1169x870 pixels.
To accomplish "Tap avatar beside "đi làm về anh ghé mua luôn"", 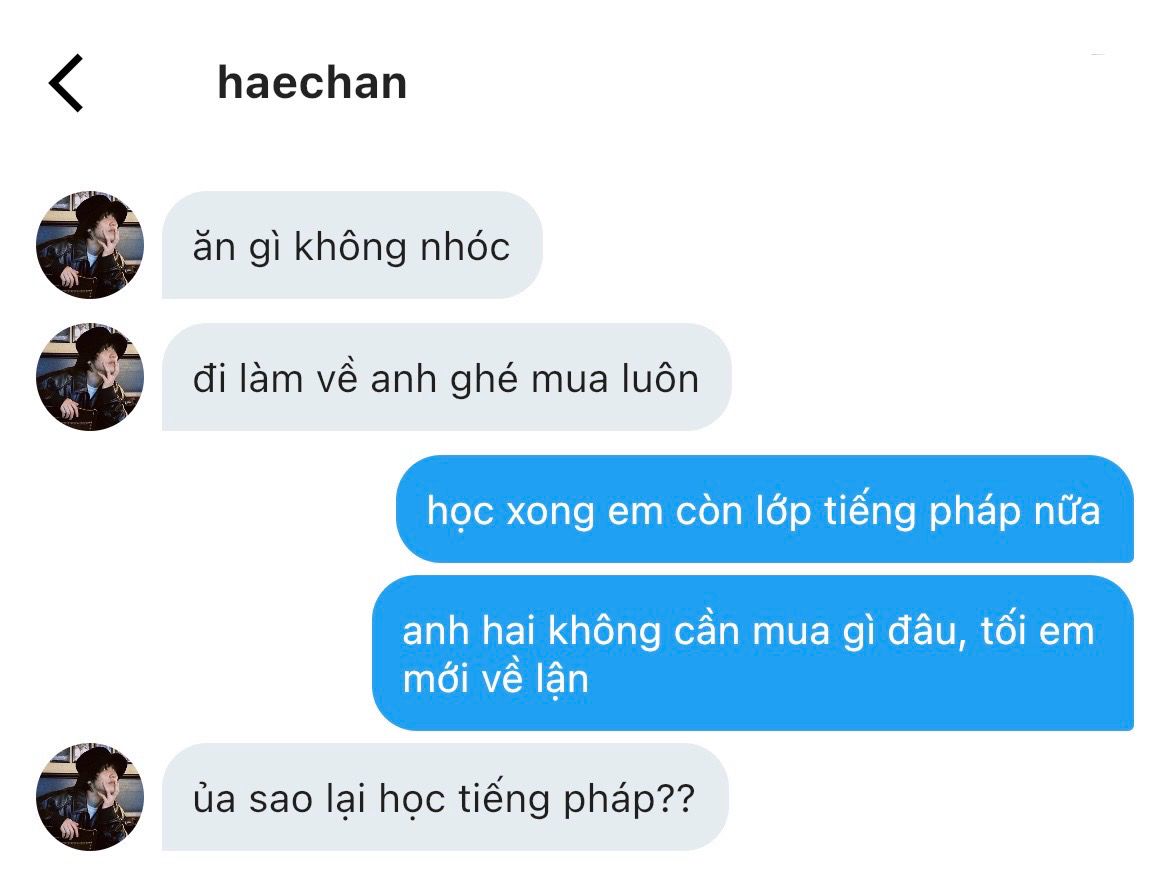I will click(x=90, y=376).
